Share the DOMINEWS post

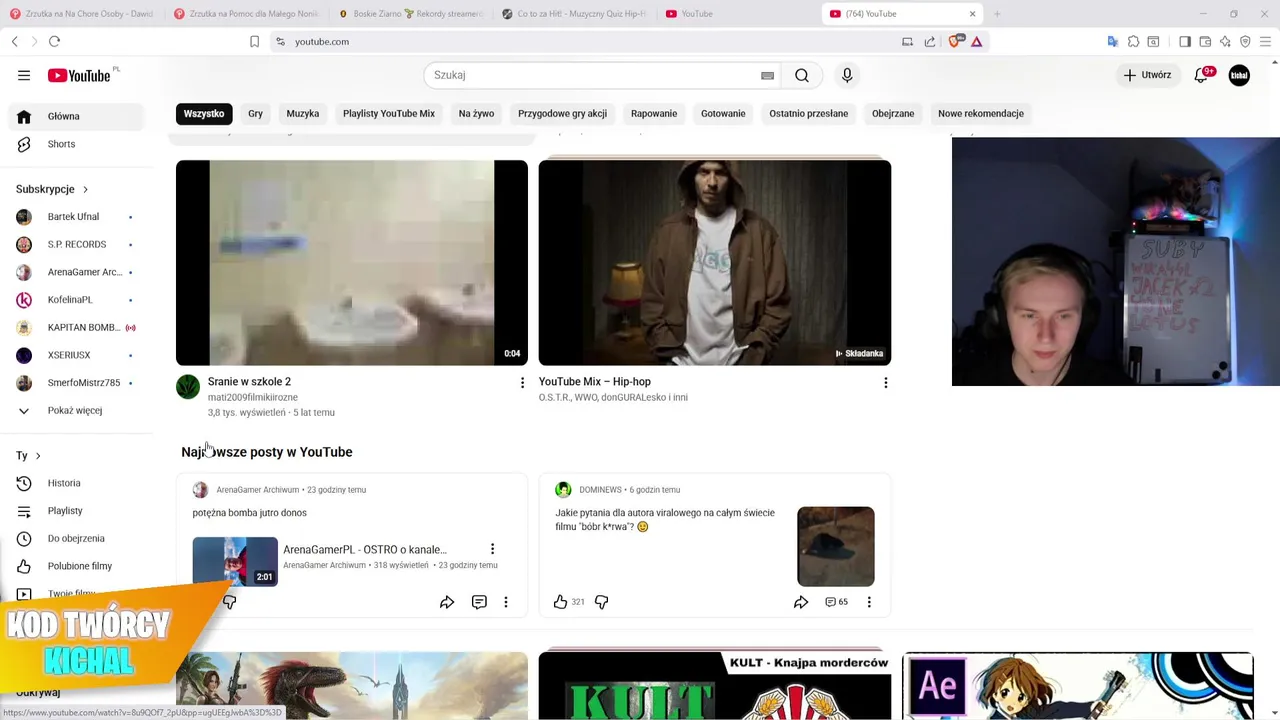coord(801,602)
